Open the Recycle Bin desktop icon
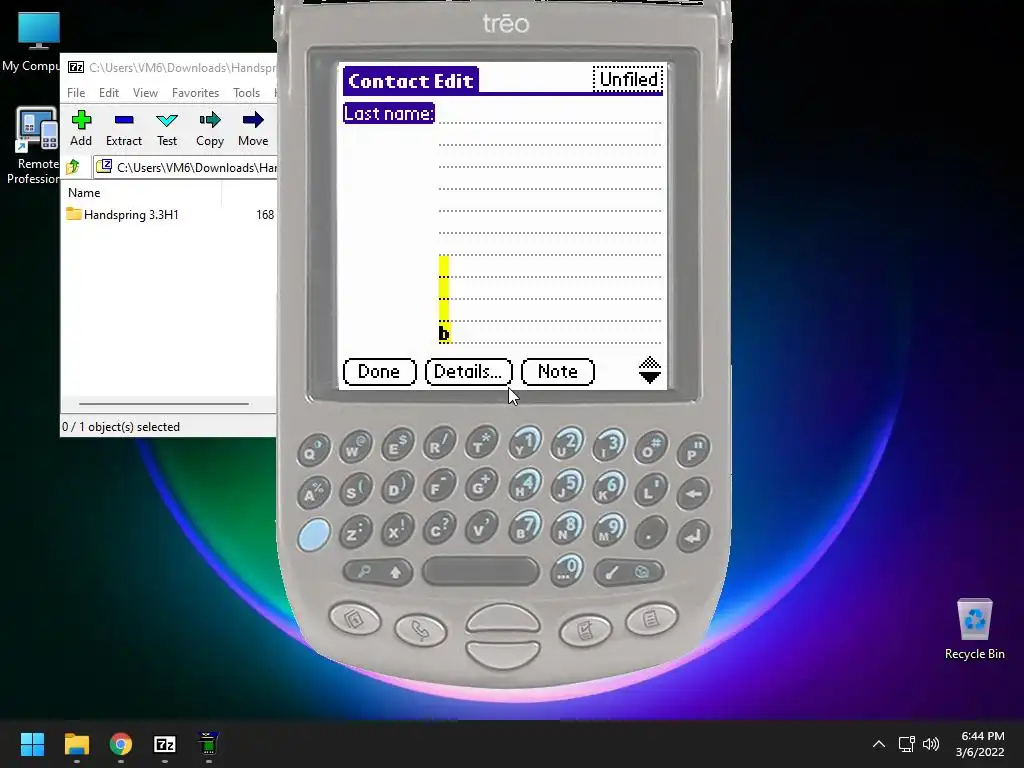 click(974, 629)
